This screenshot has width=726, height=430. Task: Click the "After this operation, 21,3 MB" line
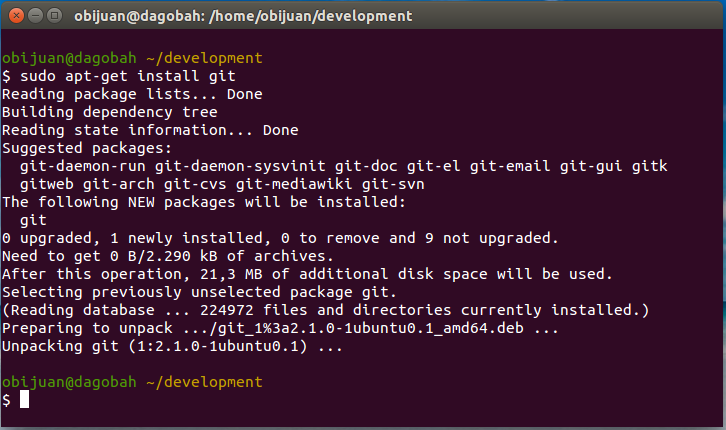[306, 274]
